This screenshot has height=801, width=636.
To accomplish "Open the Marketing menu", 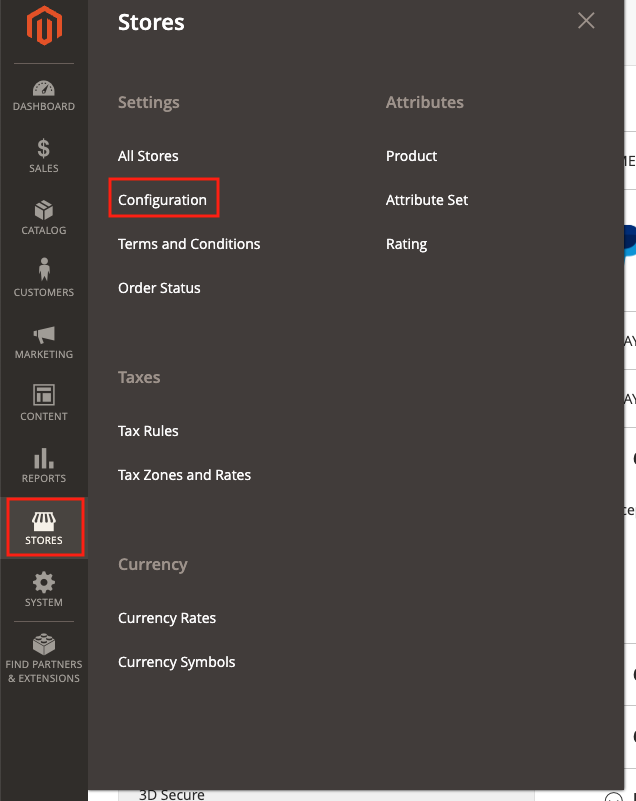I will [44, 342].
